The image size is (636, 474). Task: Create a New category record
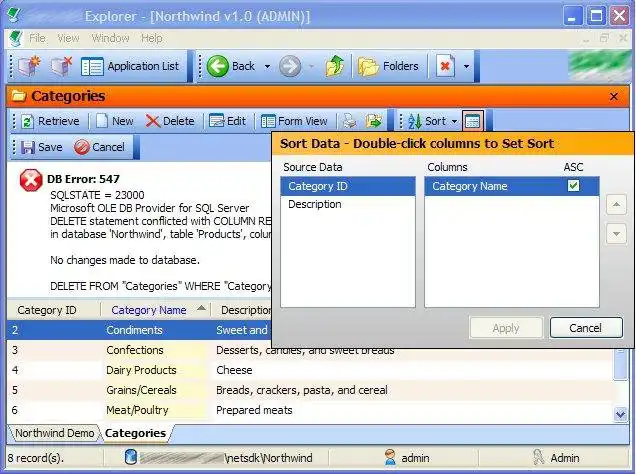coord(114,121)
